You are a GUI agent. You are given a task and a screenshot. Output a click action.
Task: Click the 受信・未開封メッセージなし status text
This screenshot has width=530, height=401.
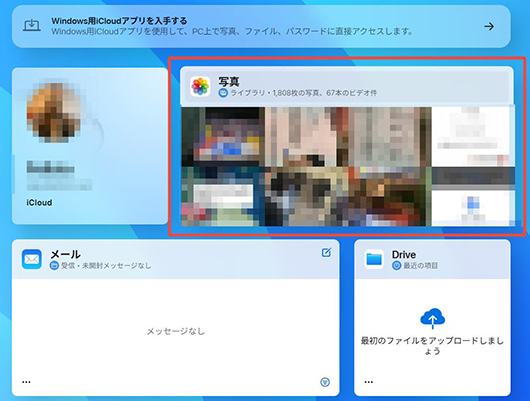coord(106,266)
